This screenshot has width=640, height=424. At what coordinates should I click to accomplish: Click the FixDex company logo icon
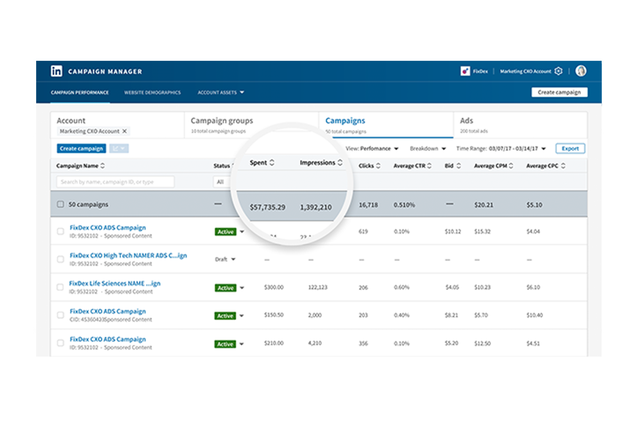point(465,71)
